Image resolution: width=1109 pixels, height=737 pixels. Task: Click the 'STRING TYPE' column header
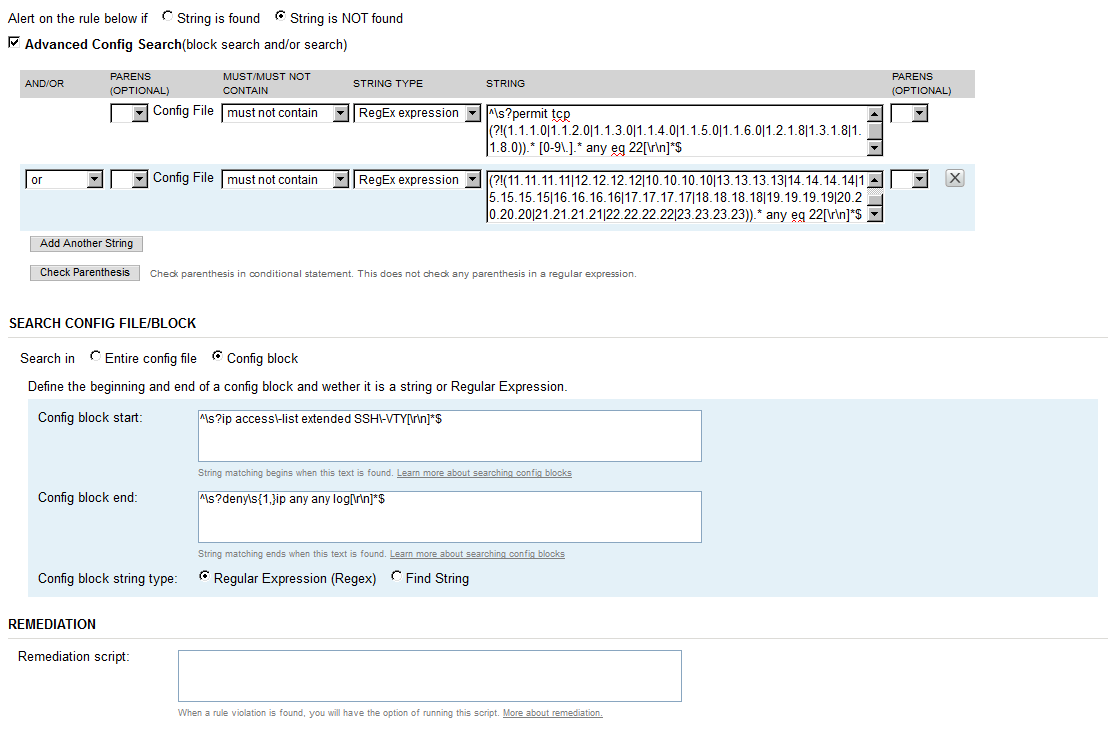tap(388, 83)
